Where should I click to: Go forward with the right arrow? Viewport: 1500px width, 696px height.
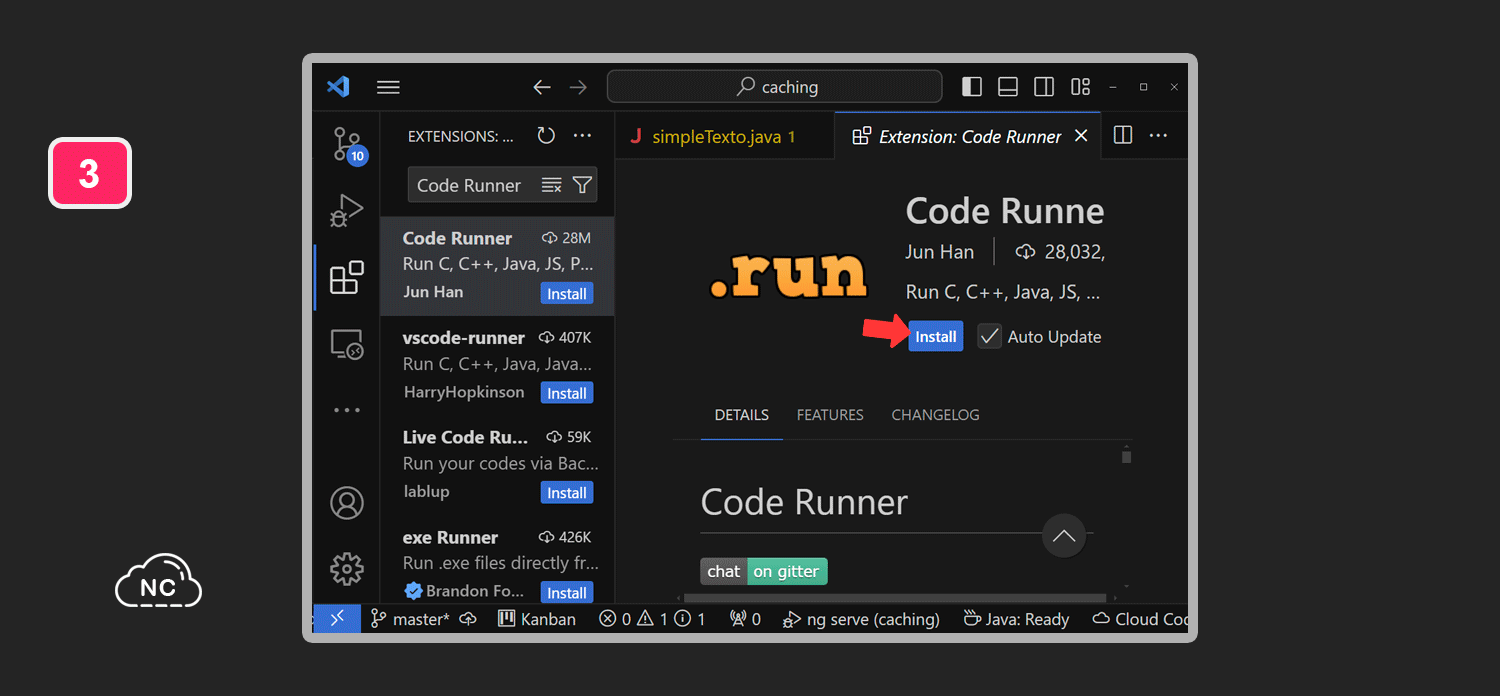pos(578,87)
